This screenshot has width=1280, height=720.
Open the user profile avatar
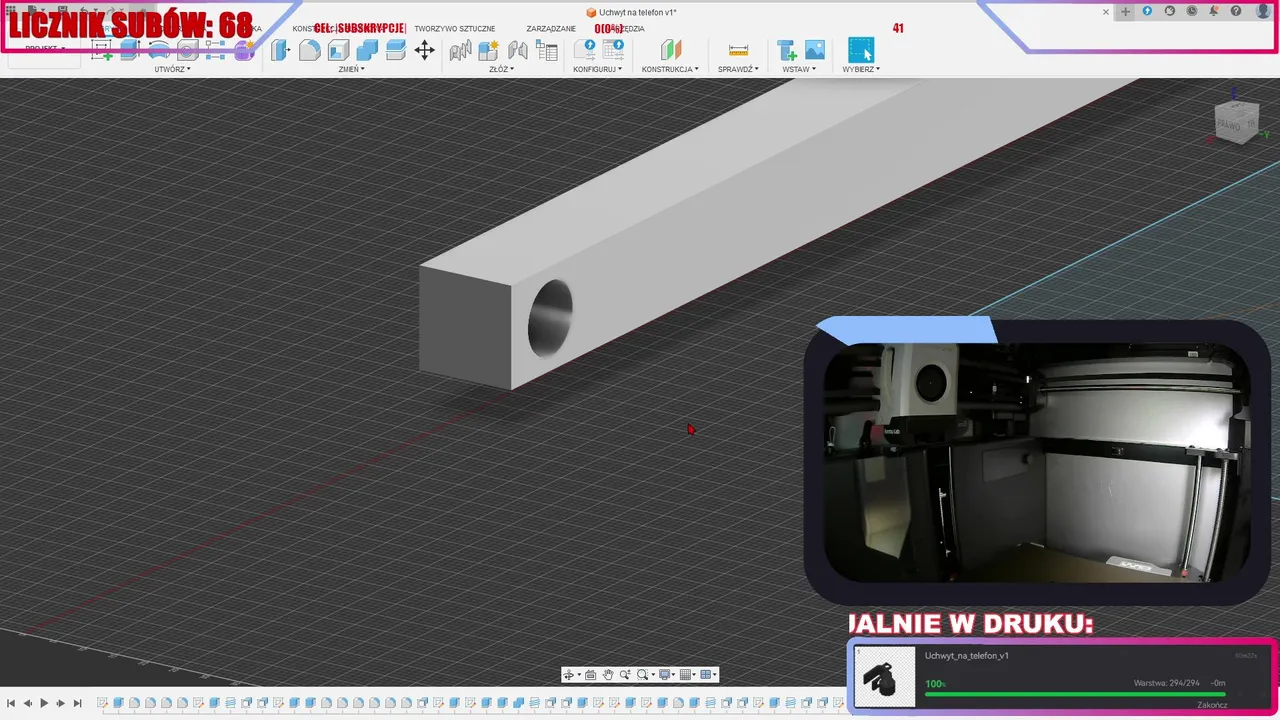point(1263,11)
